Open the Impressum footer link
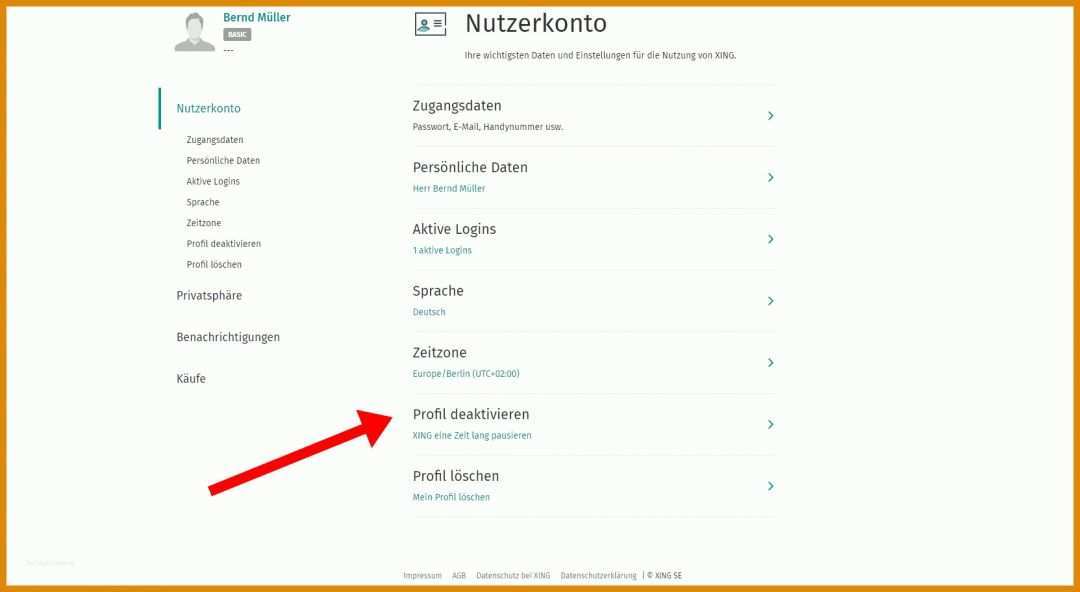This screenshot has width=1080, height=592. pyautogui.click(x=422, y=575)
